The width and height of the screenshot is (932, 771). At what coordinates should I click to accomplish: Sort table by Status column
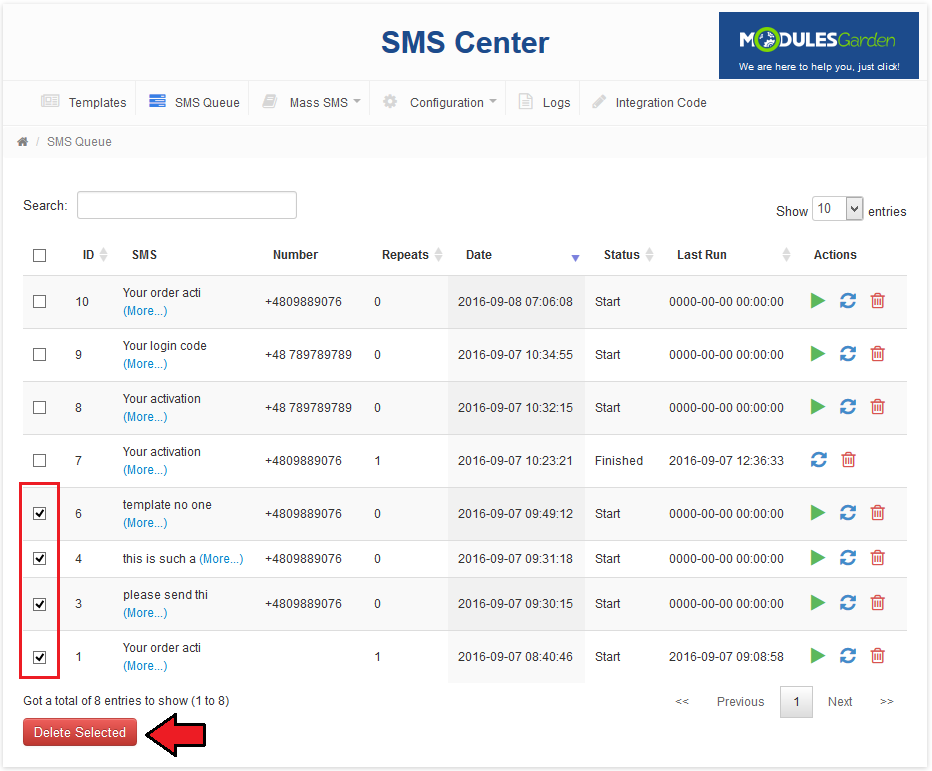coord(628,254)
